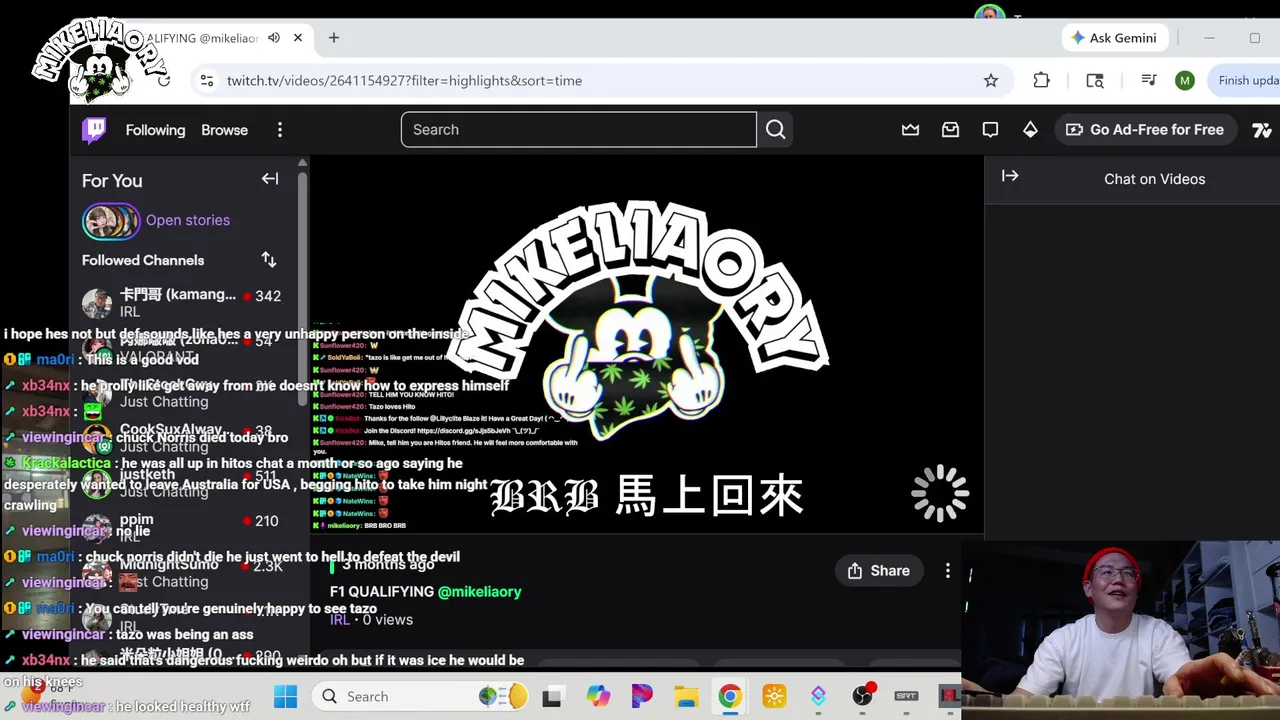1280x720 pixels.
Task: Open the More options dots in Twitch nav
Action: click(280, 130)
